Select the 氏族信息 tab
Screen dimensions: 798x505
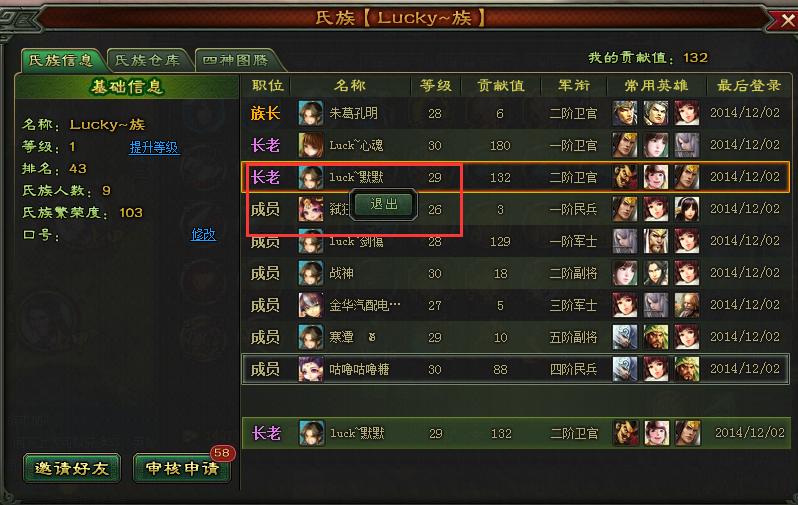coord(61,61)
